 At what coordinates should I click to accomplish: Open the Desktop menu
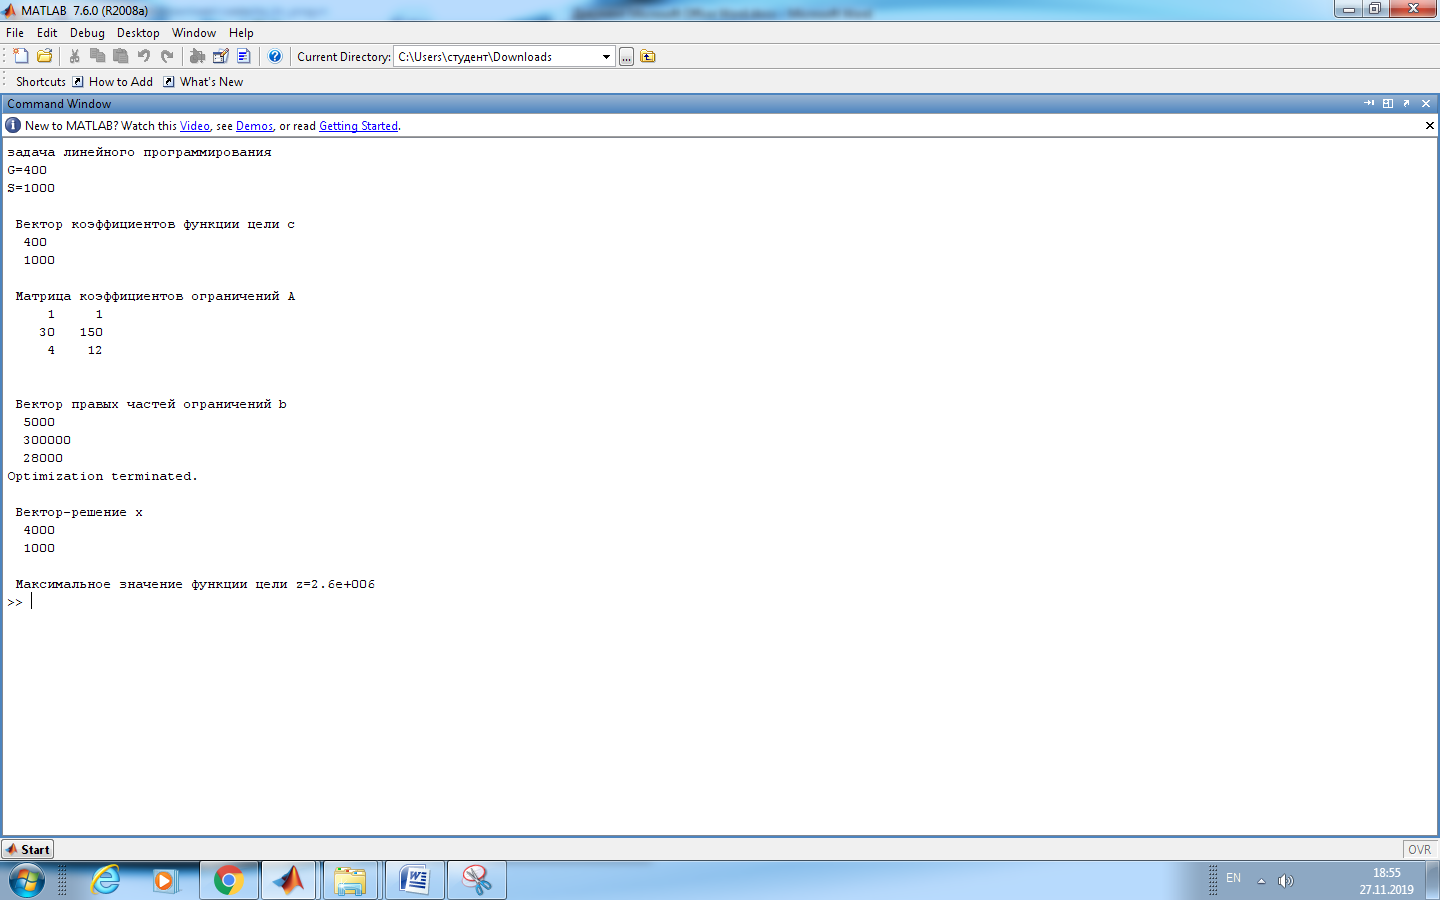click(138, 33)
